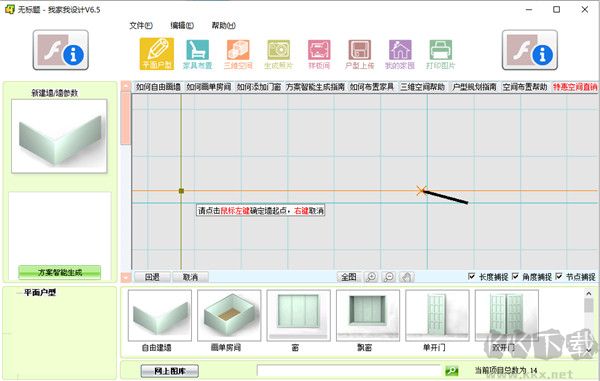Open the 文件 menu
Screen dimensions: 600x381
(x=141, y=26)
